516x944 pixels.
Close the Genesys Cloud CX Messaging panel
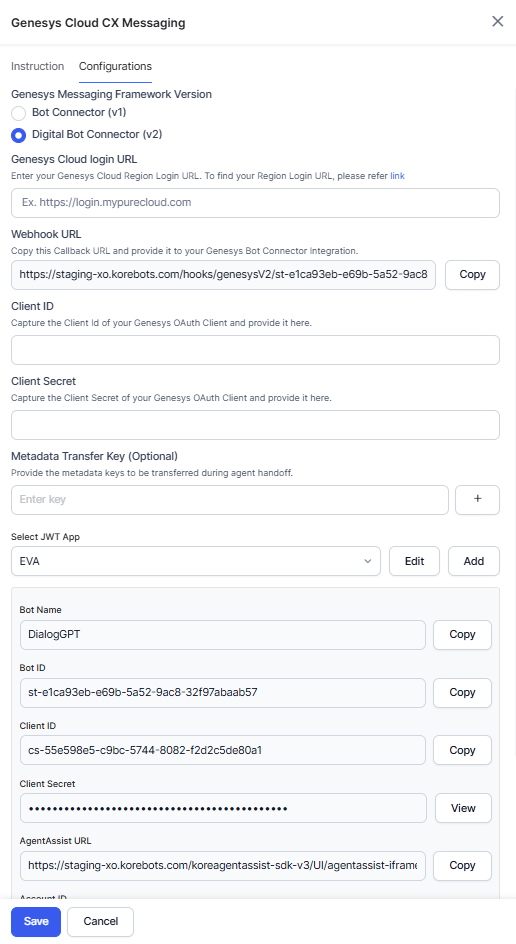(497, 22)
